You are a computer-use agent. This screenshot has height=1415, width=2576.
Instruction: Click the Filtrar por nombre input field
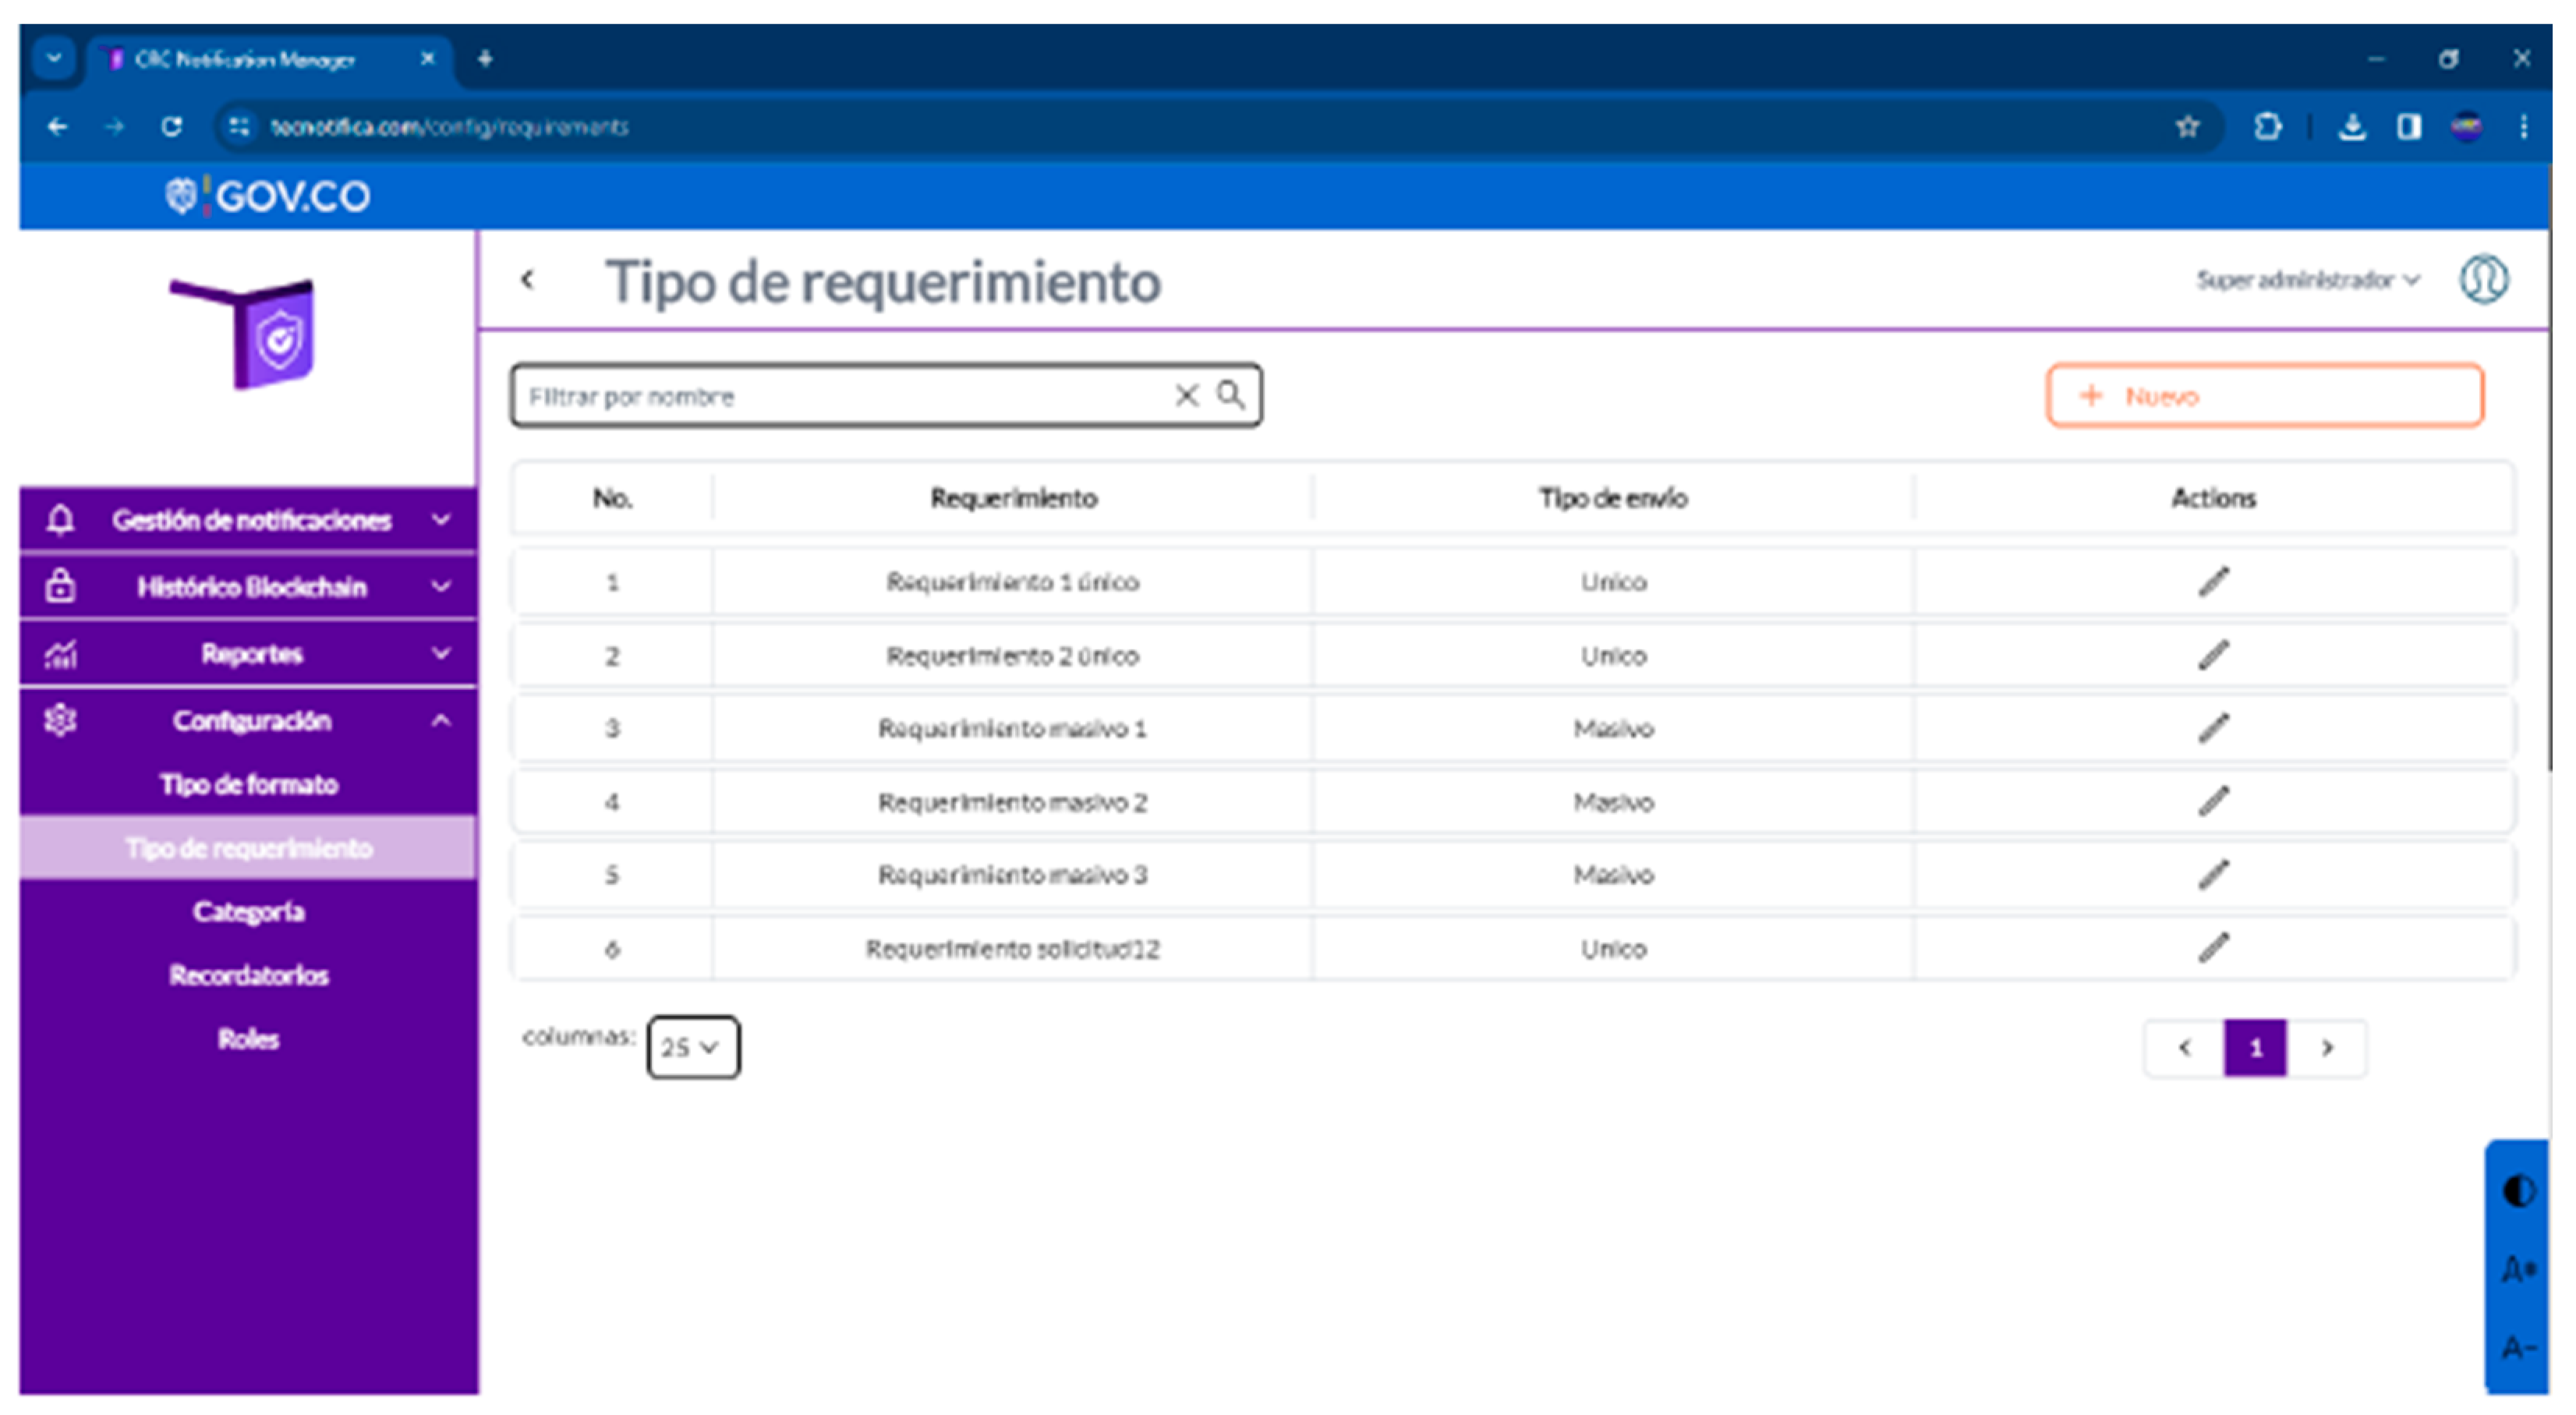840,396
